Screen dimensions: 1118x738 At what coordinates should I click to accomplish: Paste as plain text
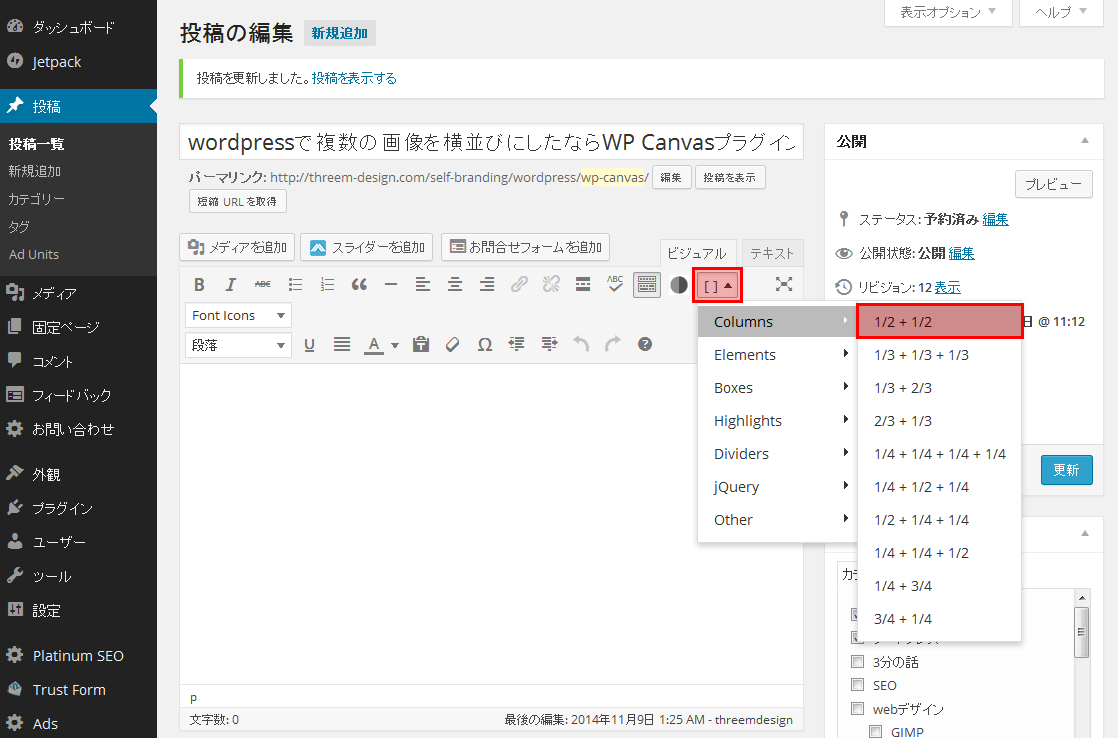click(x=421, y=345)
